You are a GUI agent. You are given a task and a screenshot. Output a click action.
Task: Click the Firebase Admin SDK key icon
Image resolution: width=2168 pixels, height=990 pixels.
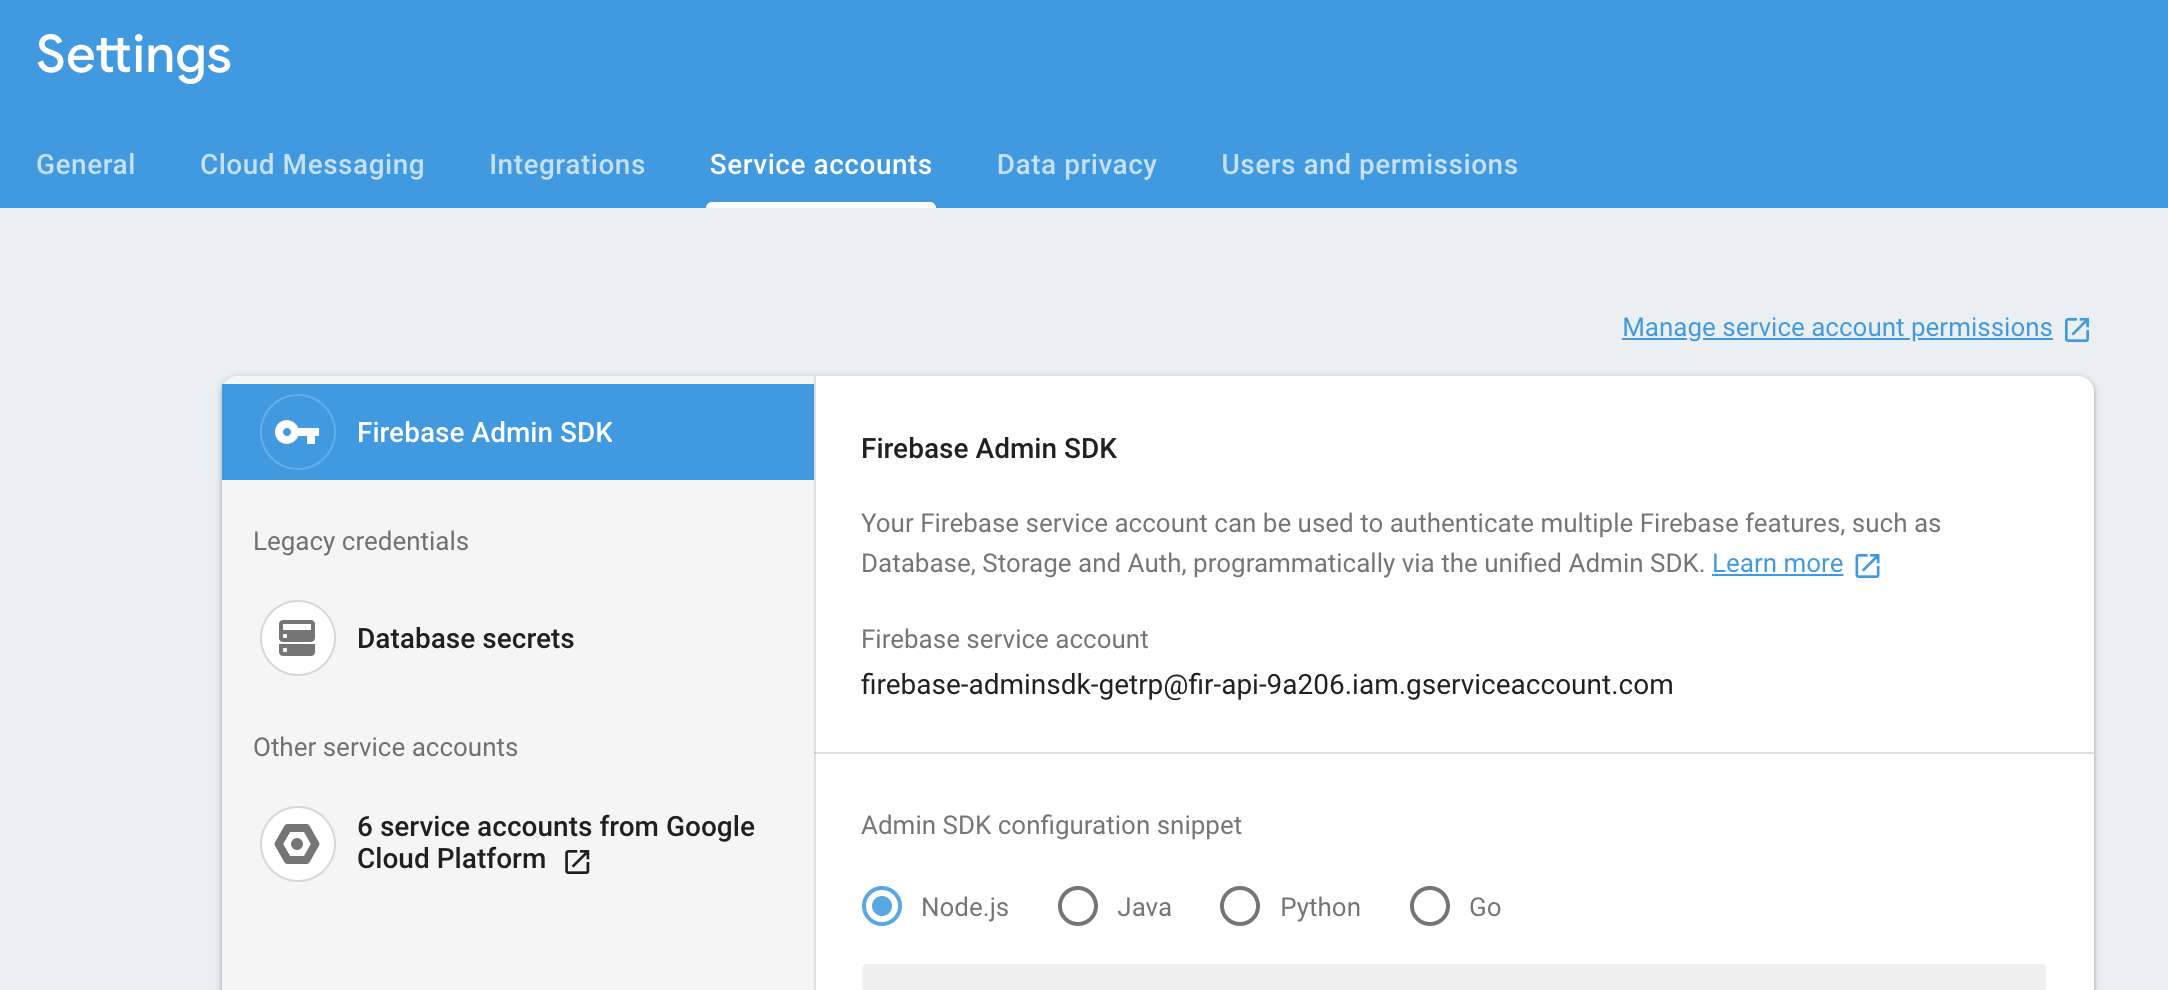click(297, 432)
